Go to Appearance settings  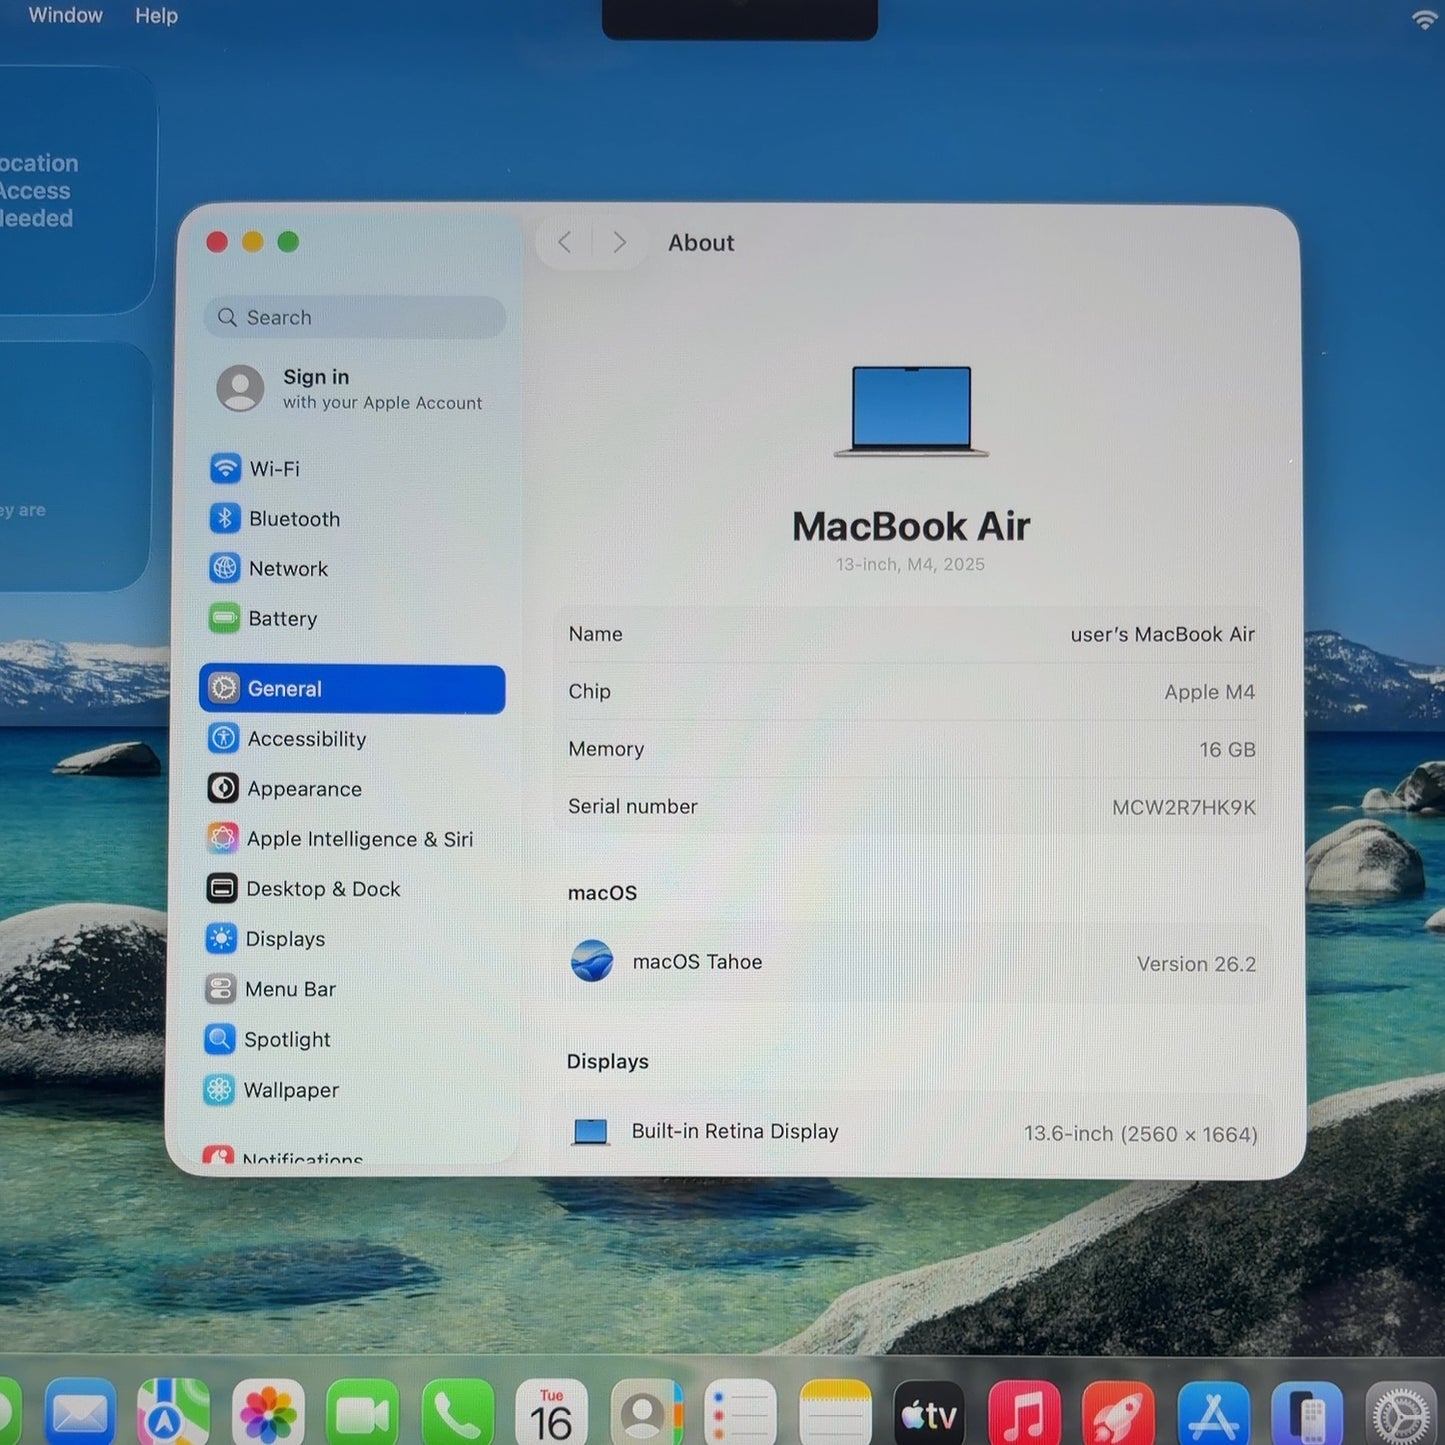(x=285, y=789)
